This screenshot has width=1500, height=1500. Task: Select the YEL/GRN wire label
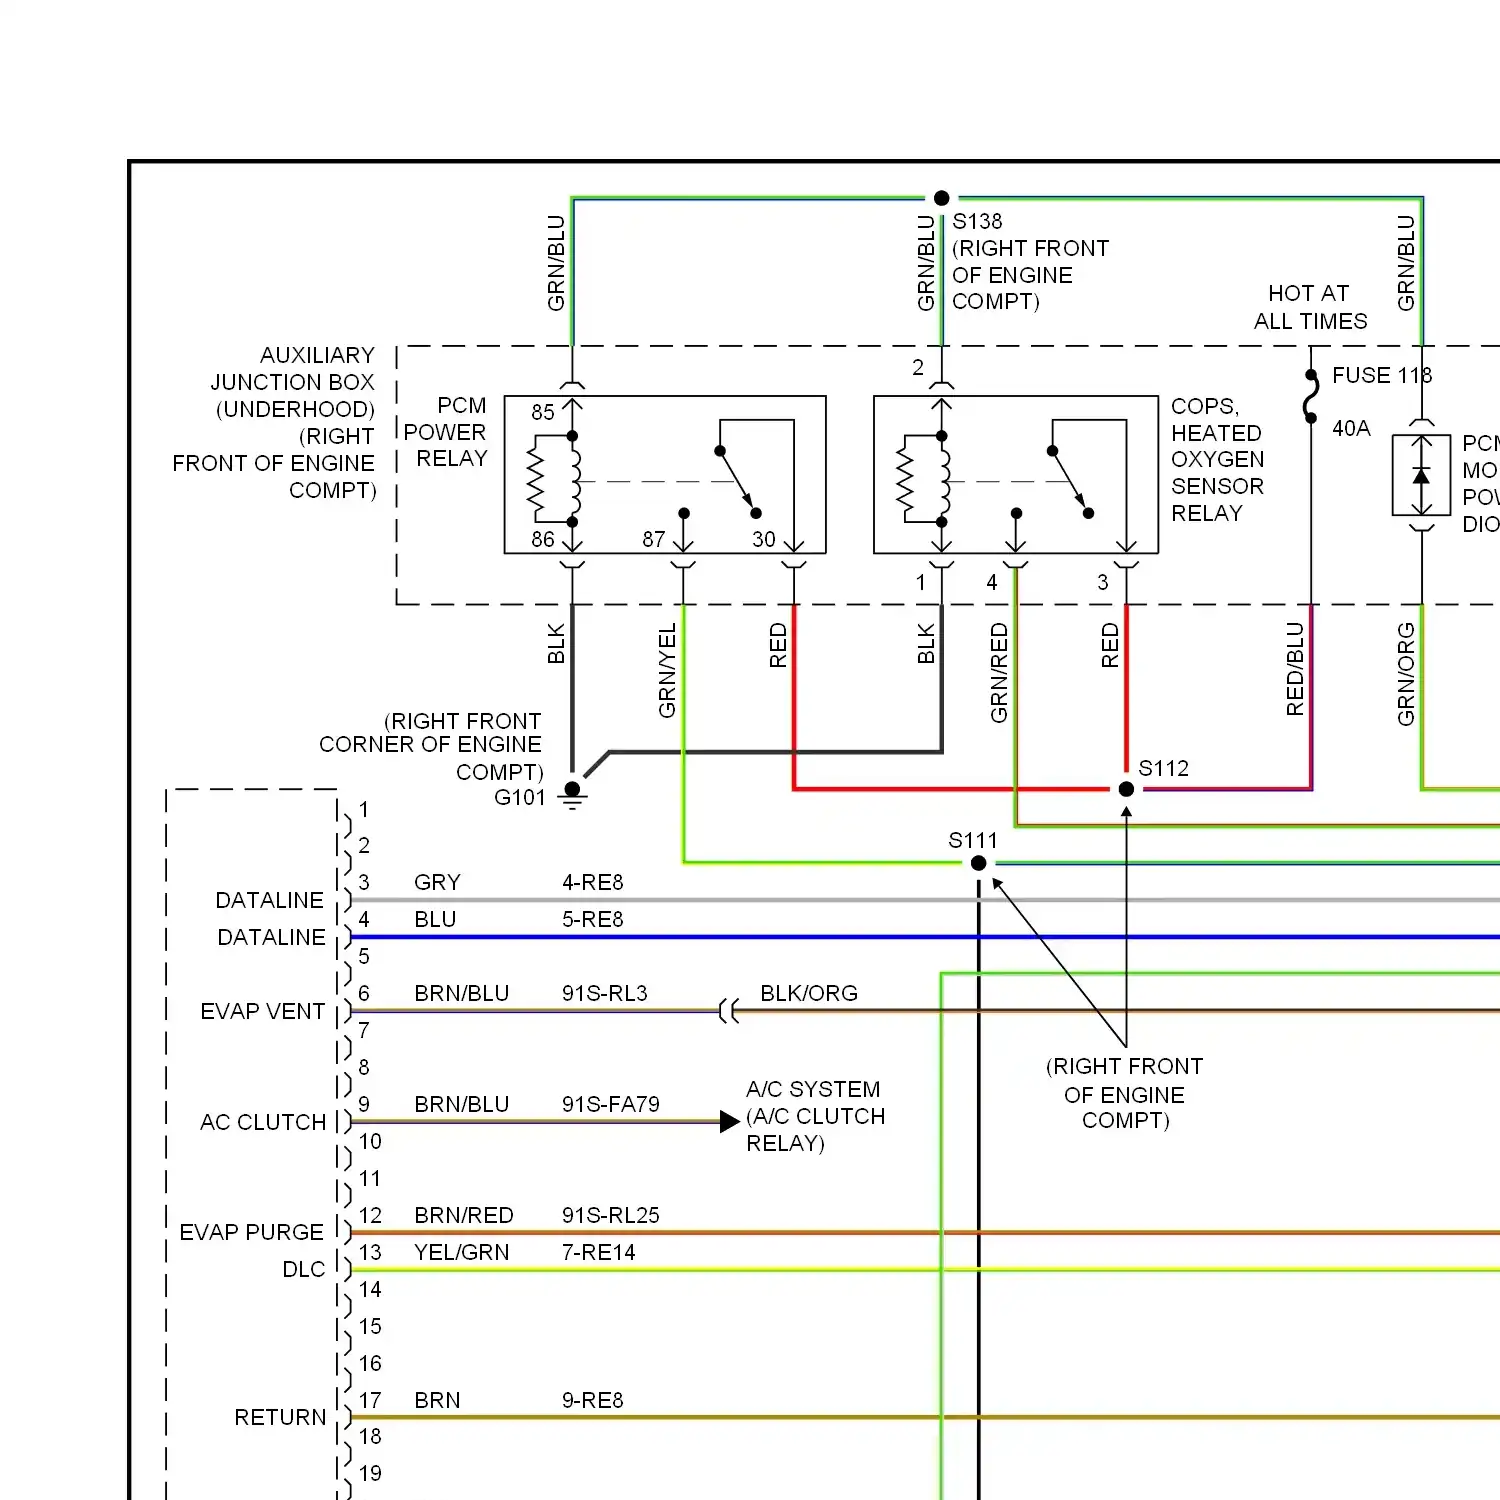point(461,1252)
